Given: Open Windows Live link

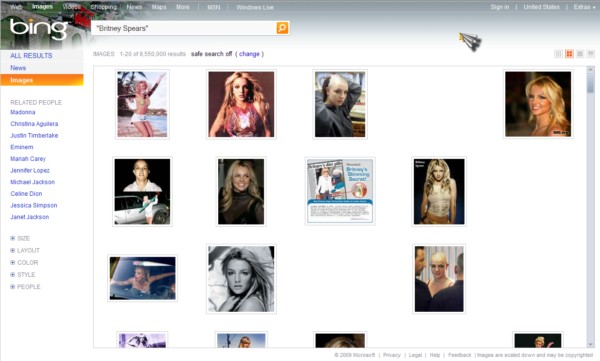Looking at the screenshot, I should coord(255,7).
